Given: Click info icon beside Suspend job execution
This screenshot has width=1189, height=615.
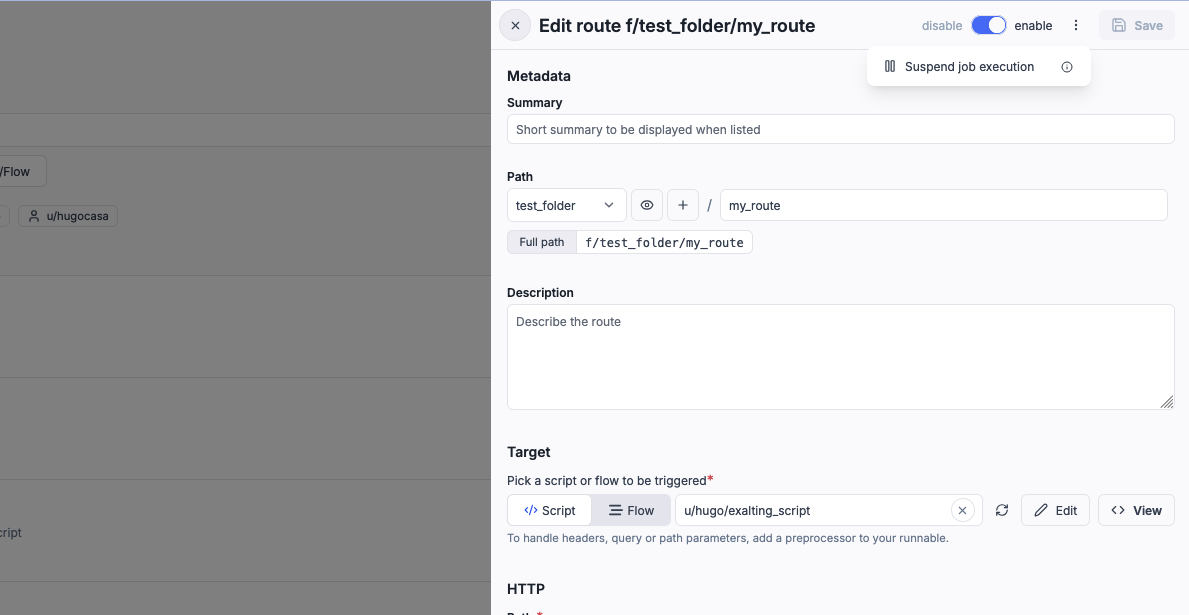Looking at the screenshot, I should point(1066,67).
